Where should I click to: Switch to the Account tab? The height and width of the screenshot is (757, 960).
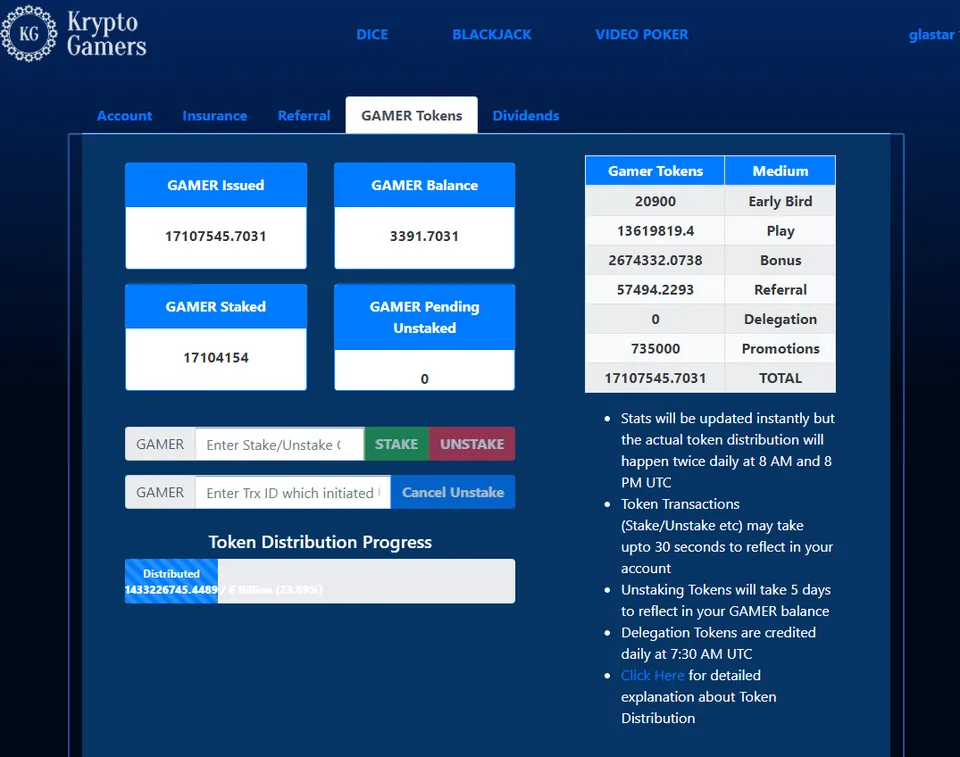tap(124, 116)
